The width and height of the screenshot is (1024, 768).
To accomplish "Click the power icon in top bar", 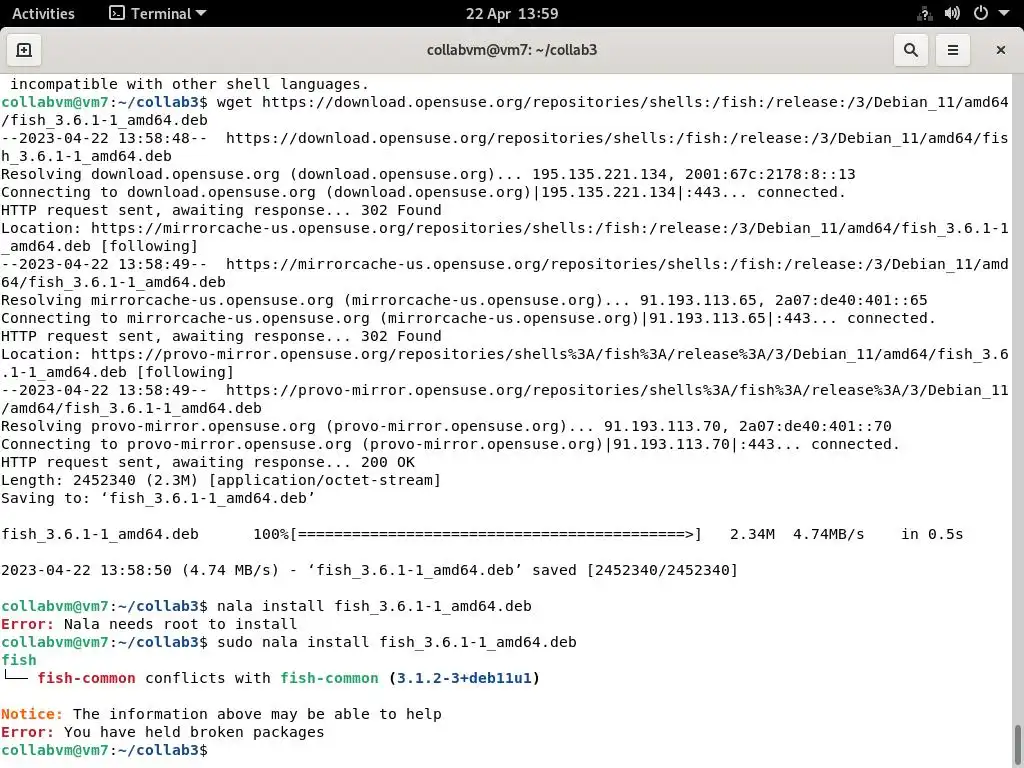I will [980, 14].
